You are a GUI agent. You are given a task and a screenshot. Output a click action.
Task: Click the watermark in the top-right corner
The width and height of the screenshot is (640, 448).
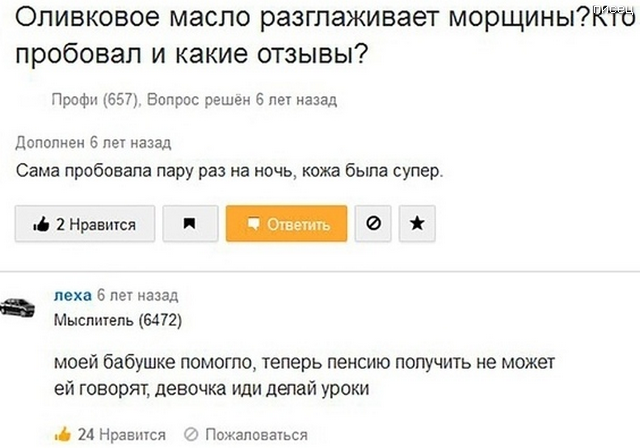click(621, 7)
